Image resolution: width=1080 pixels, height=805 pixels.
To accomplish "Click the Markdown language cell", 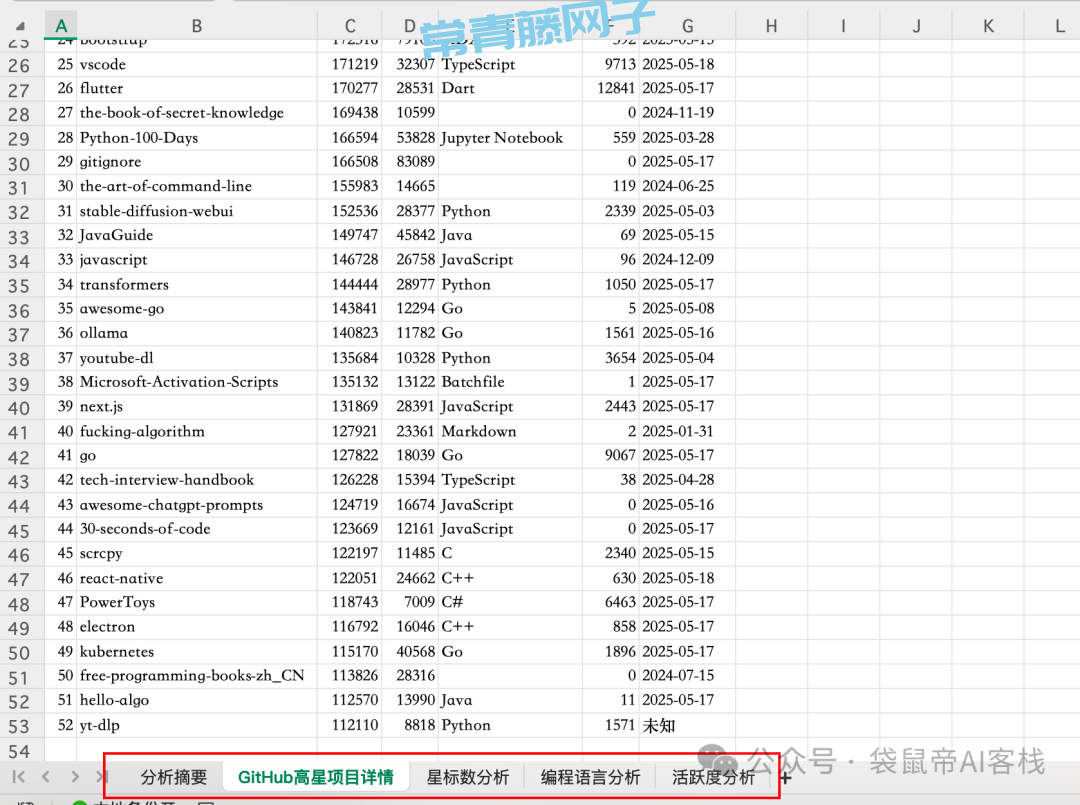I will tap(510, 431).
